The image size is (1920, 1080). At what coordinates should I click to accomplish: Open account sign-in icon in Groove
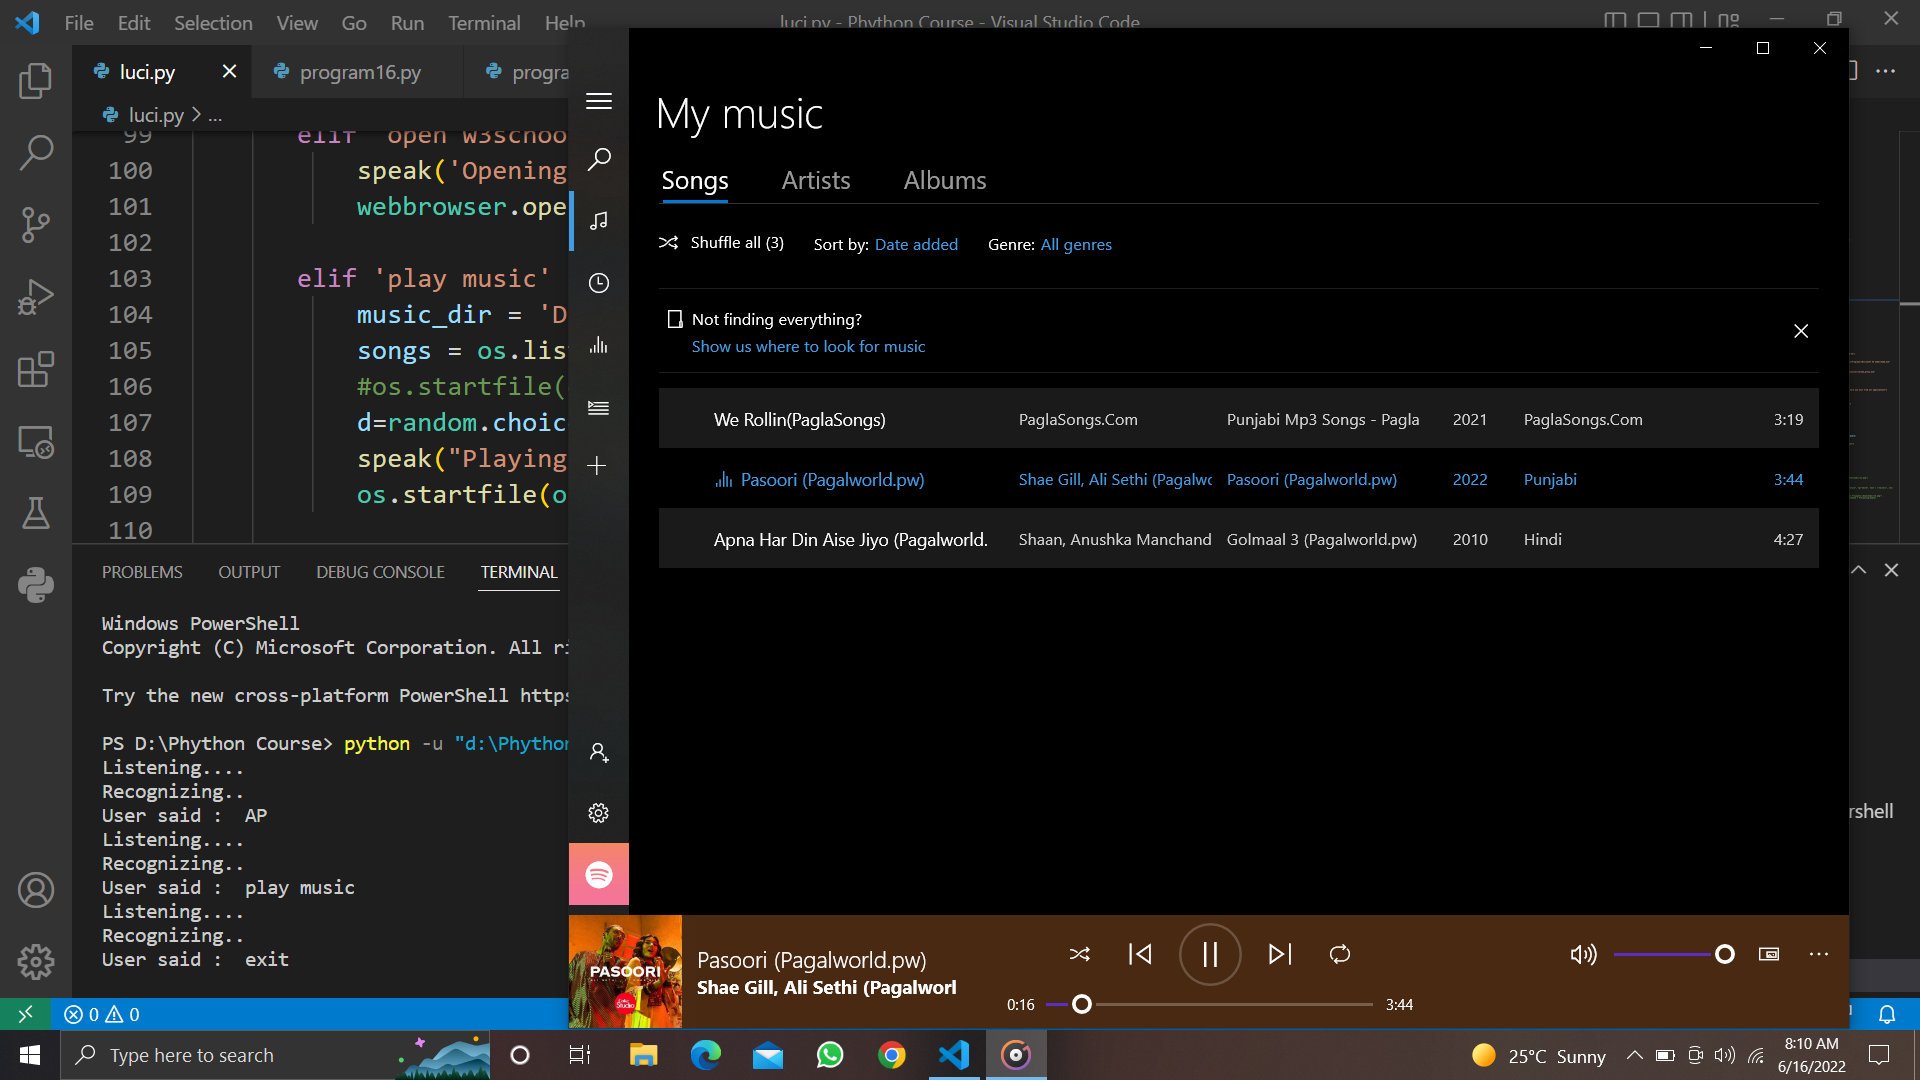(x=599, y=752)
